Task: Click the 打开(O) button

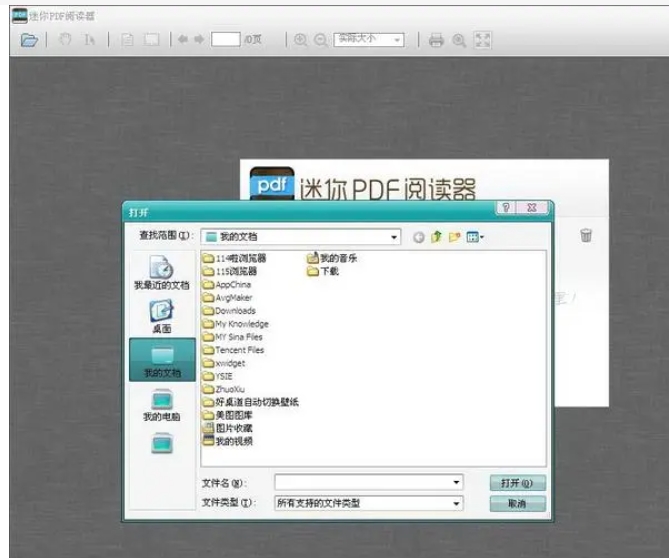Action: click(x=517, y=483)
